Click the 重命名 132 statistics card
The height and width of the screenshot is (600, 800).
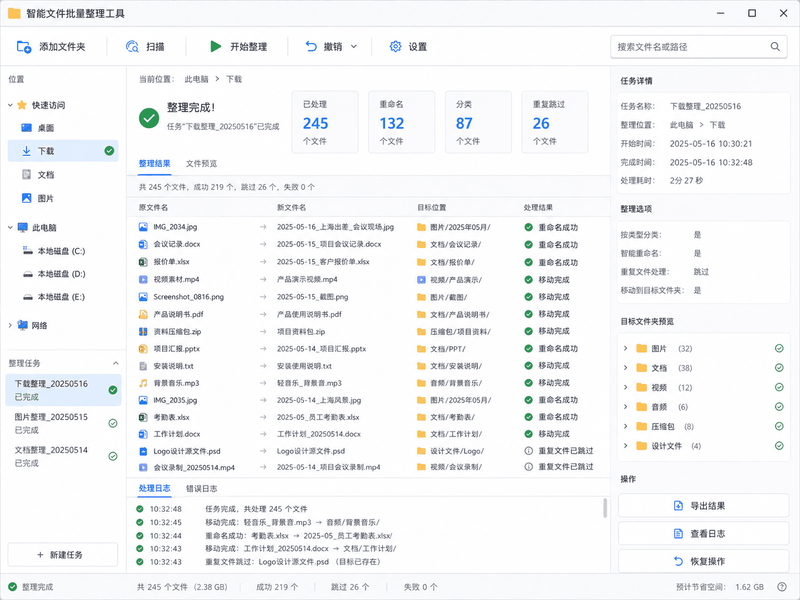[402, 122]
